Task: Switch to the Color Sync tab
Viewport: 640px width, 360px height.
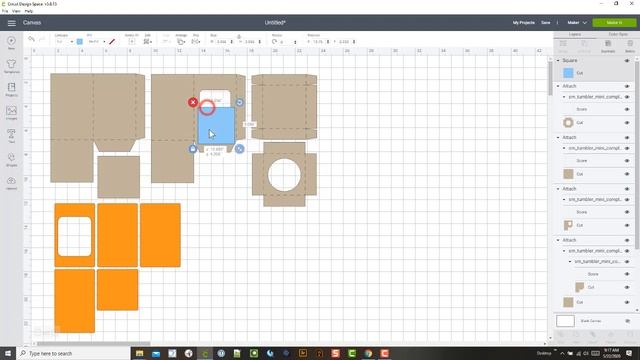Action: 618,34
